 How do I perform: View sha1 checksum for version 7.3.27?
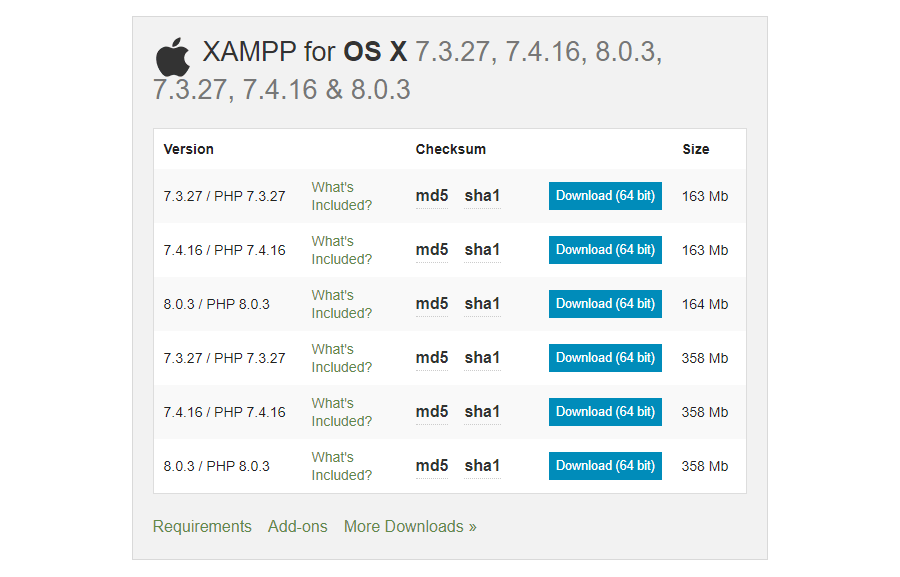tap(482, 195)
